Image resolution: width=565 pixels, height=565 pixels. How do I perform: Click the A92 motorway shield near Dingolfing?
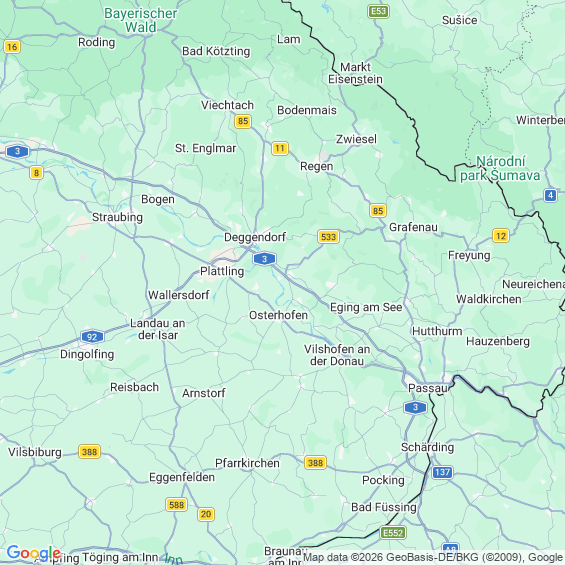pos(92,337)
